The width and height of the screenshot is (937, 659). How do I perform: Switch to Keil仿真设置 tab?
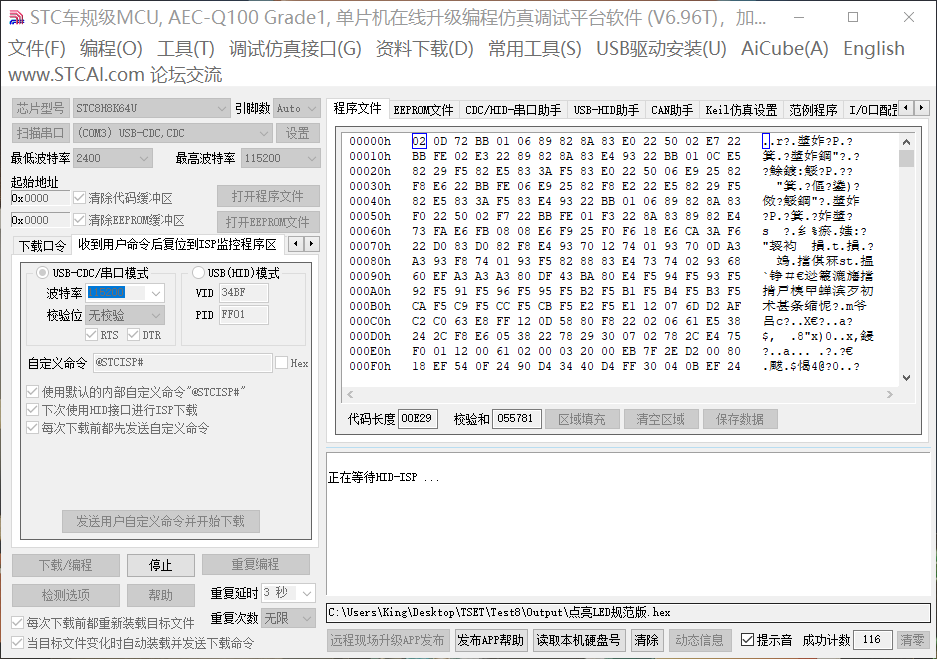click(x=741, y=110)
